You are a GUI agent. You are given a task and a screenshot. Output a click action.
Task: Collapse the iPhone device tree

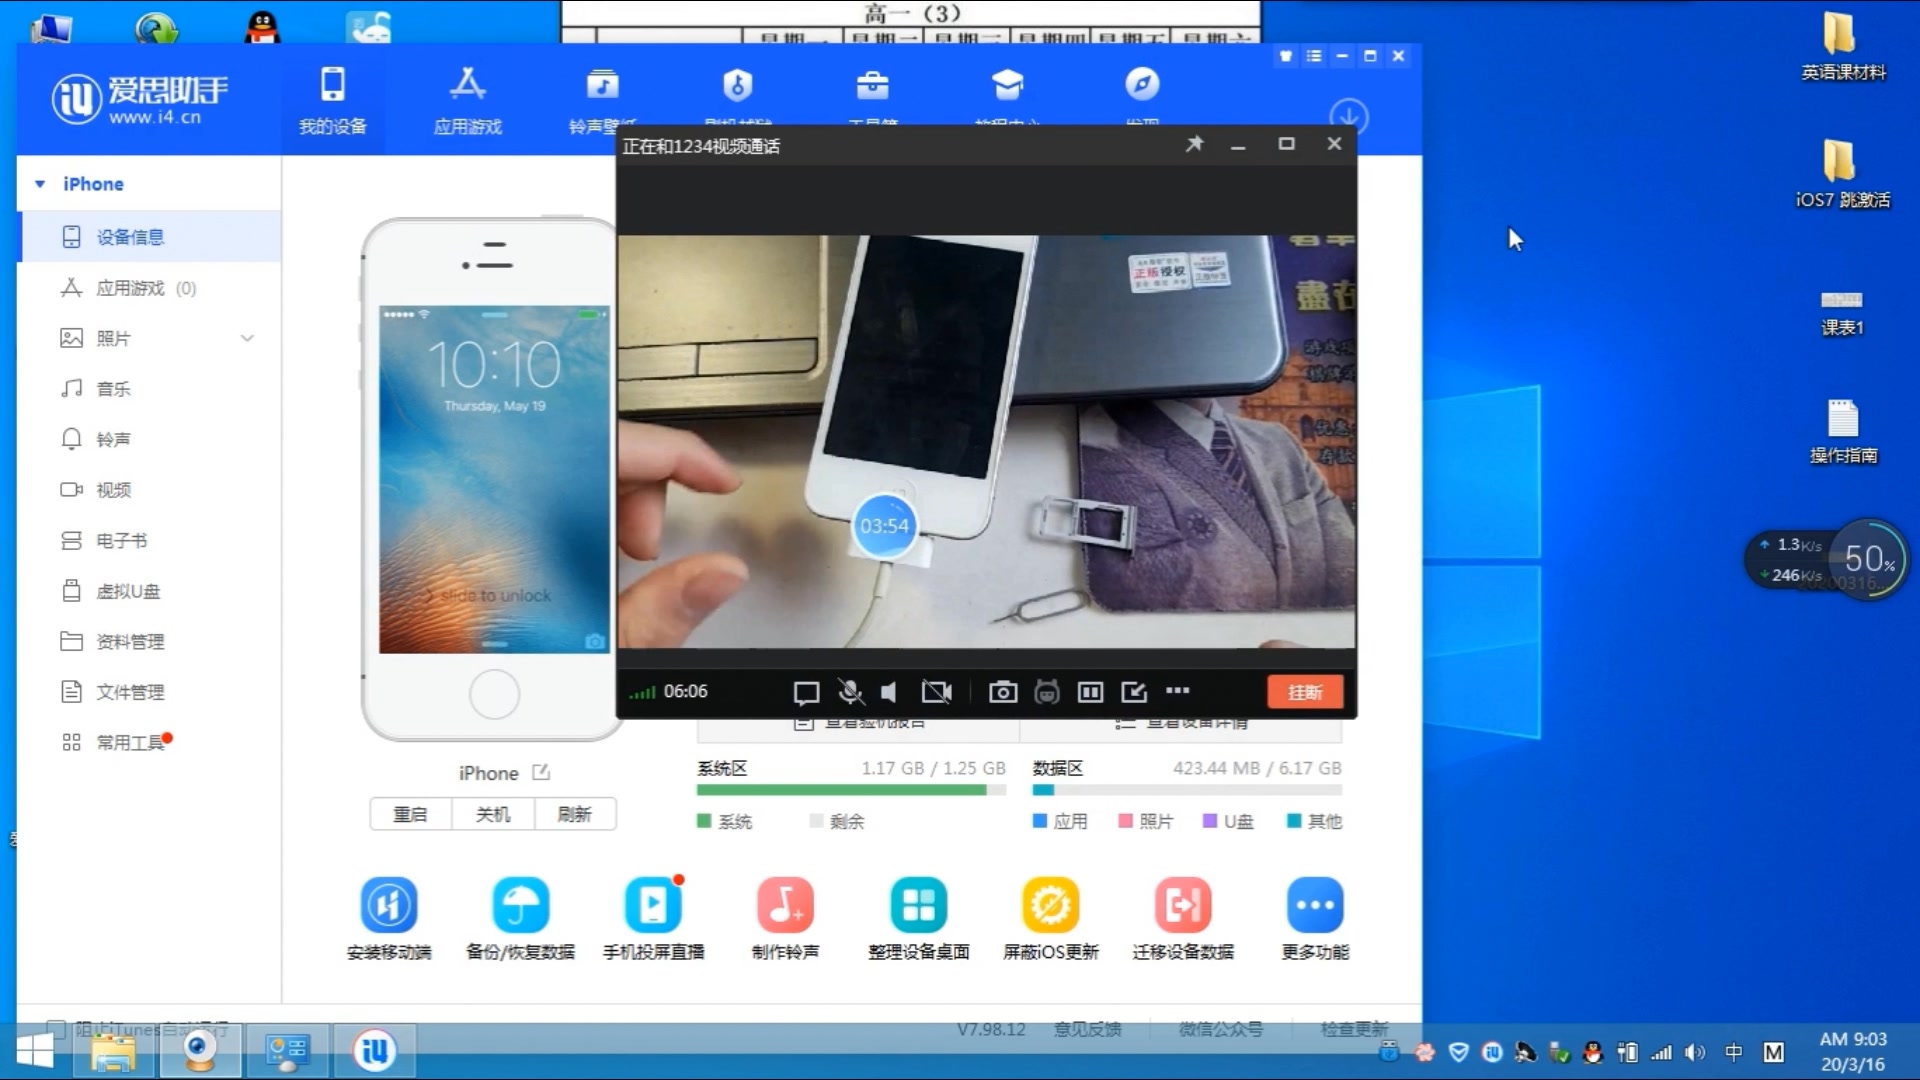[x=40, y=184]
